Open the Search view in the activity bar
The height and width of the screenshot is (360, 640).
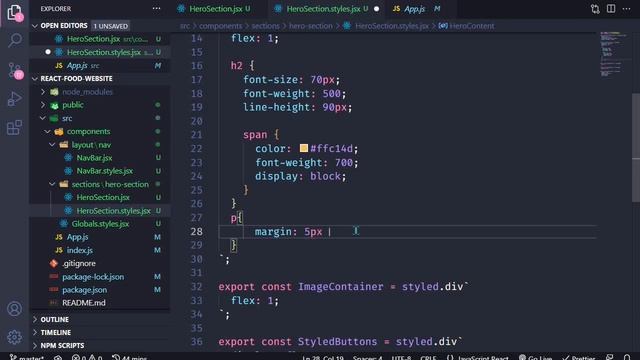(15, 40)
